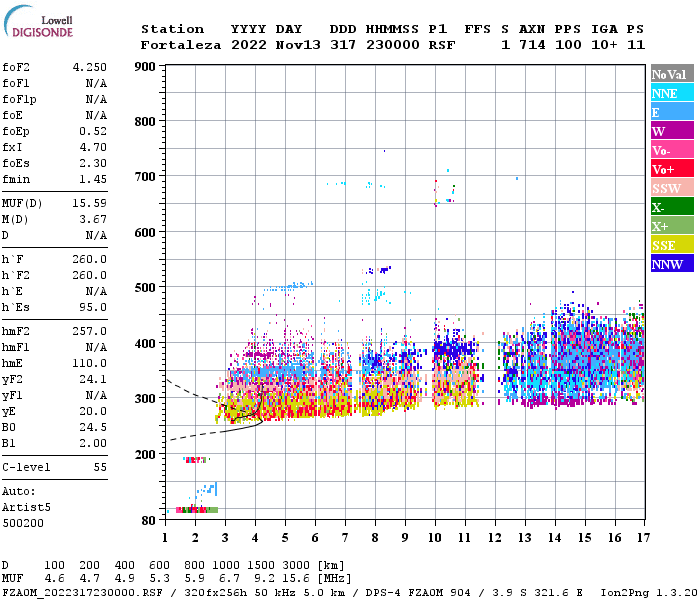The image size is (700, 600).
Task: Click the M(D) value 3.67
Action: [93, 220]
